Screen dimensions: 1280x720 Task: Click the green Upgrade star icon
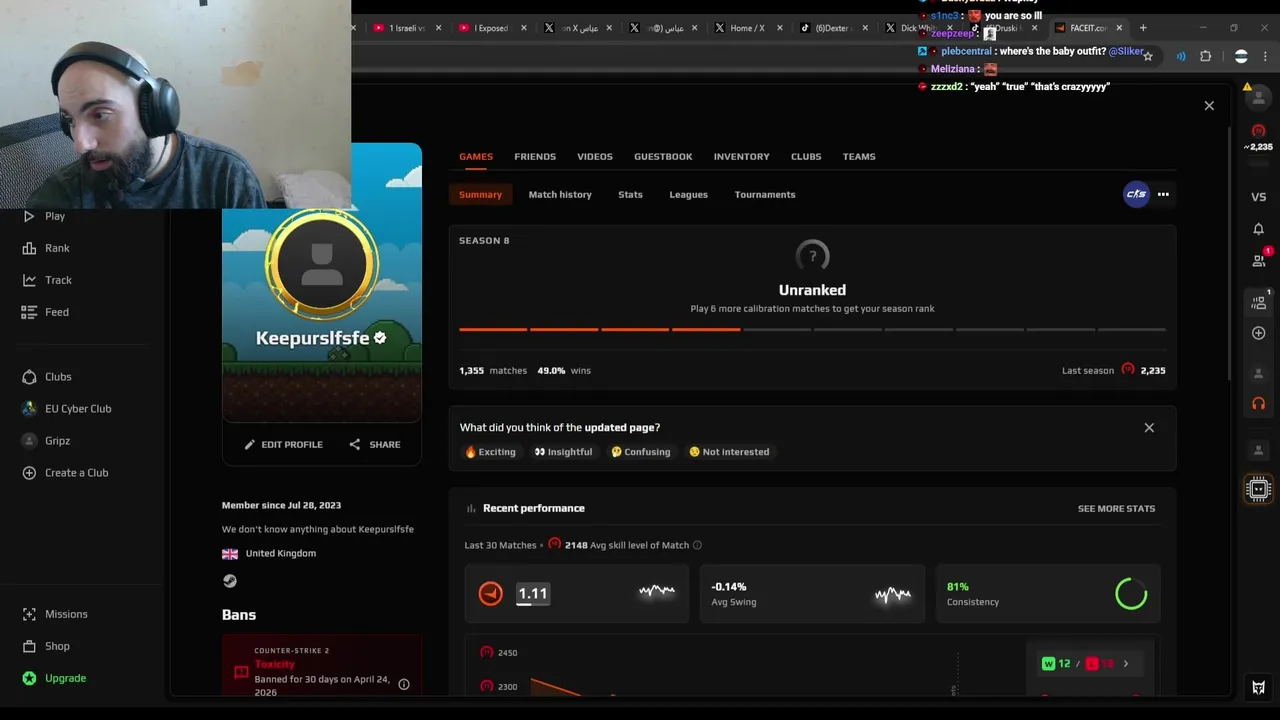click(x=29, y=678)
